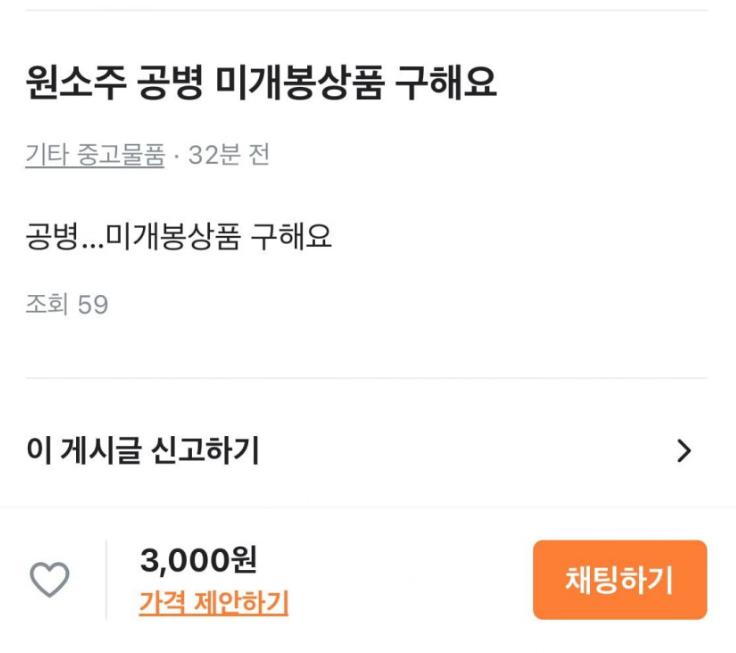Image resolution: width=736 pixels, height=653 pixels.
Task: Click the top divider above the post title
Action: click(366, 11)
